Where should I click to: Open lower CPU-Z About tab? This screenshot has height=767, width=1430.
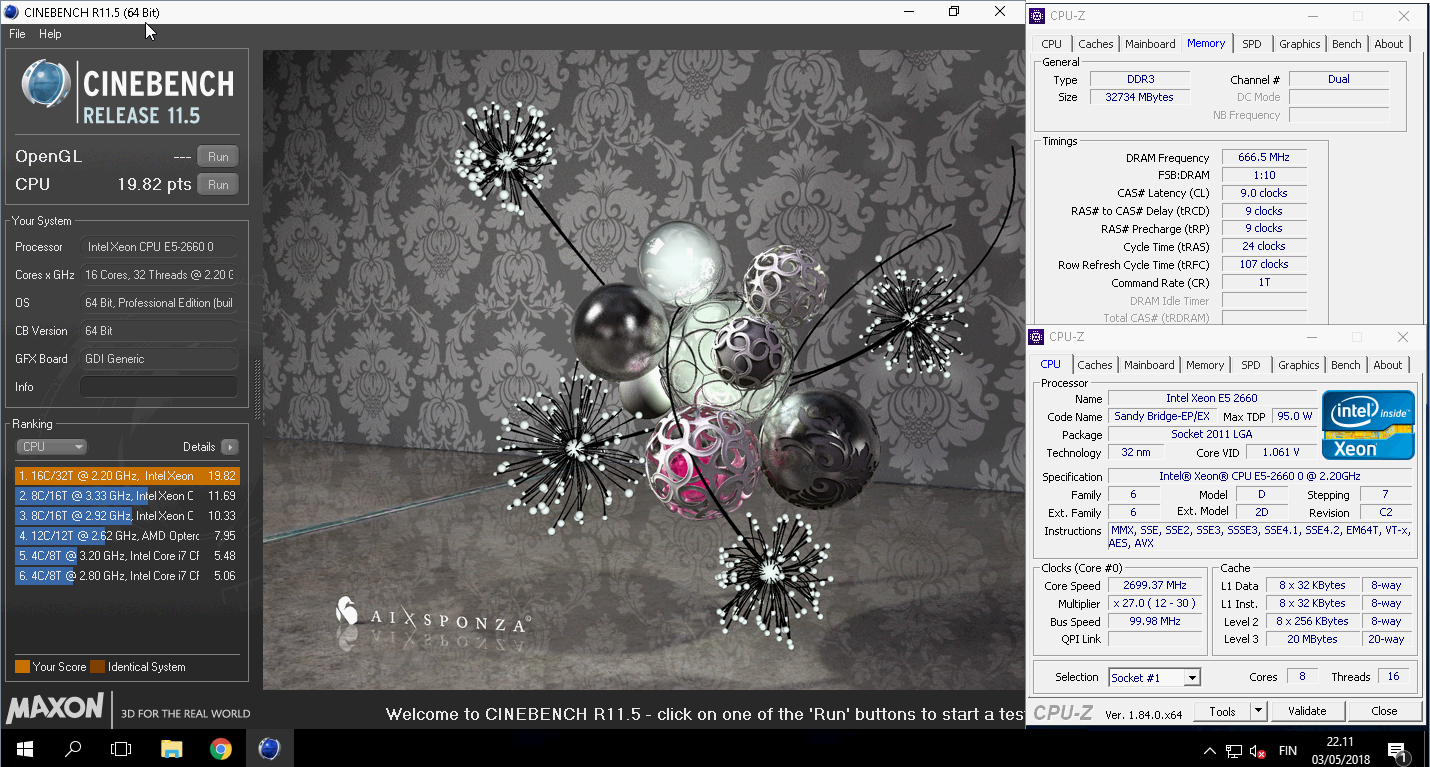click(x=1388, y=365)
